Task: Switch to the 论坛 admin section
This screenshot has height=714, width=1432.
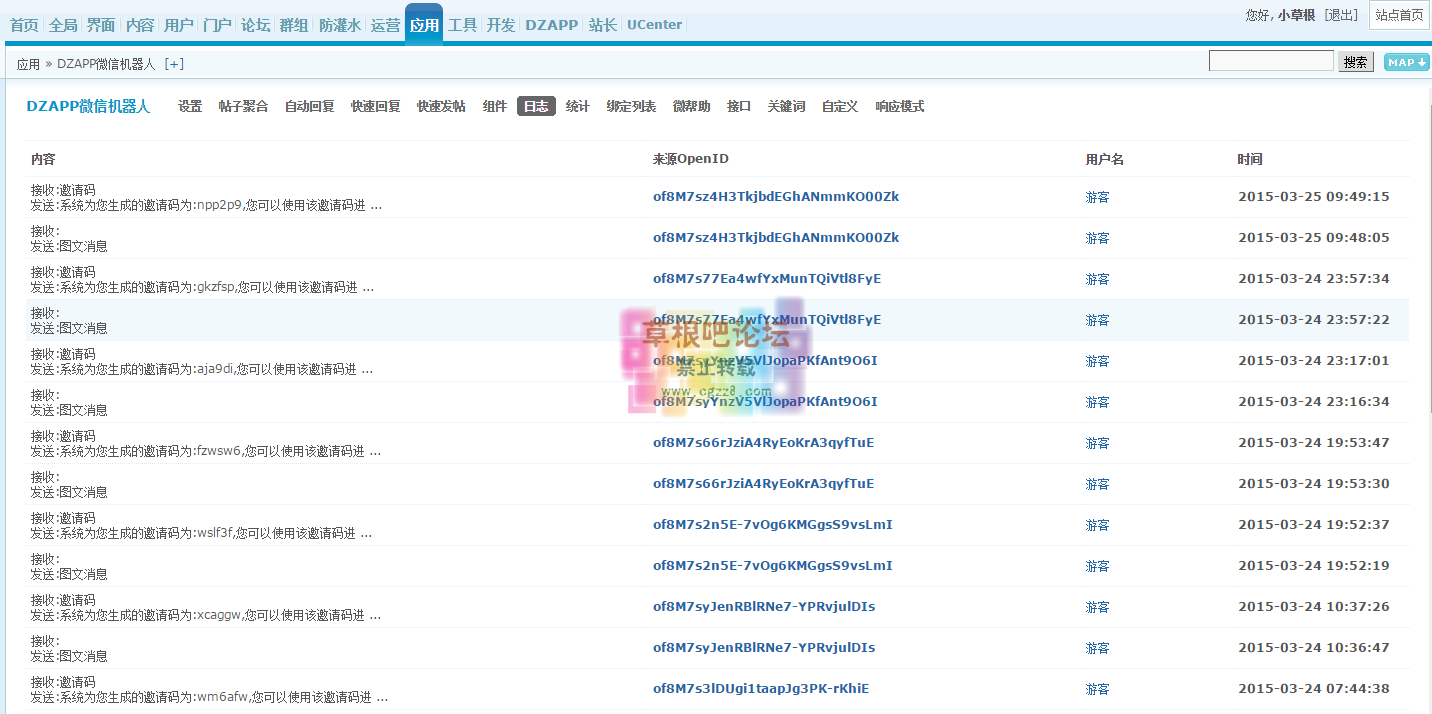Action: [x=255, y=24]
